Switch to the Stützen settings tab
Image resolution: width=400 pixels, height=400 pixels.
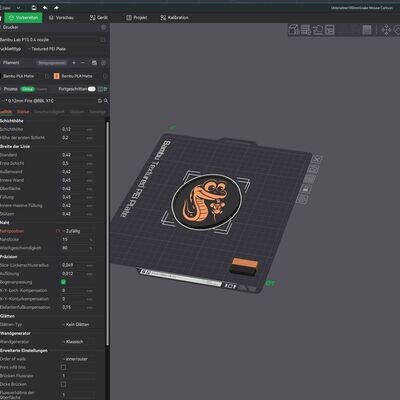[77, 112]
